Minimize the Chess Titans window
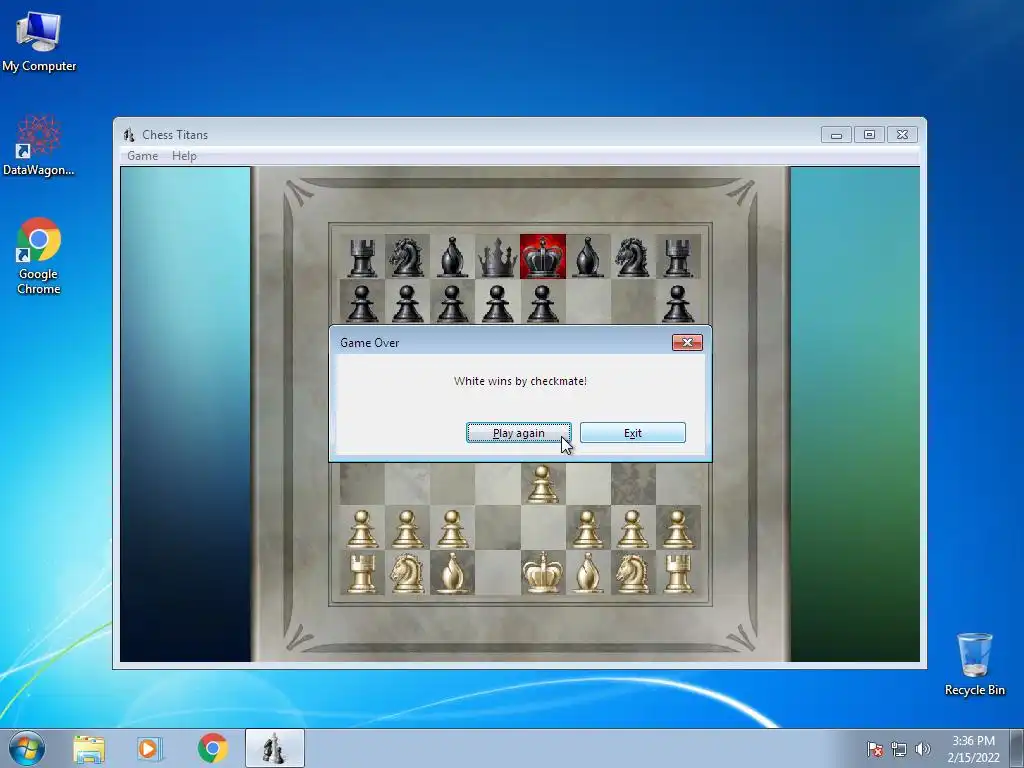1024x768 pixels. point(837,135)
